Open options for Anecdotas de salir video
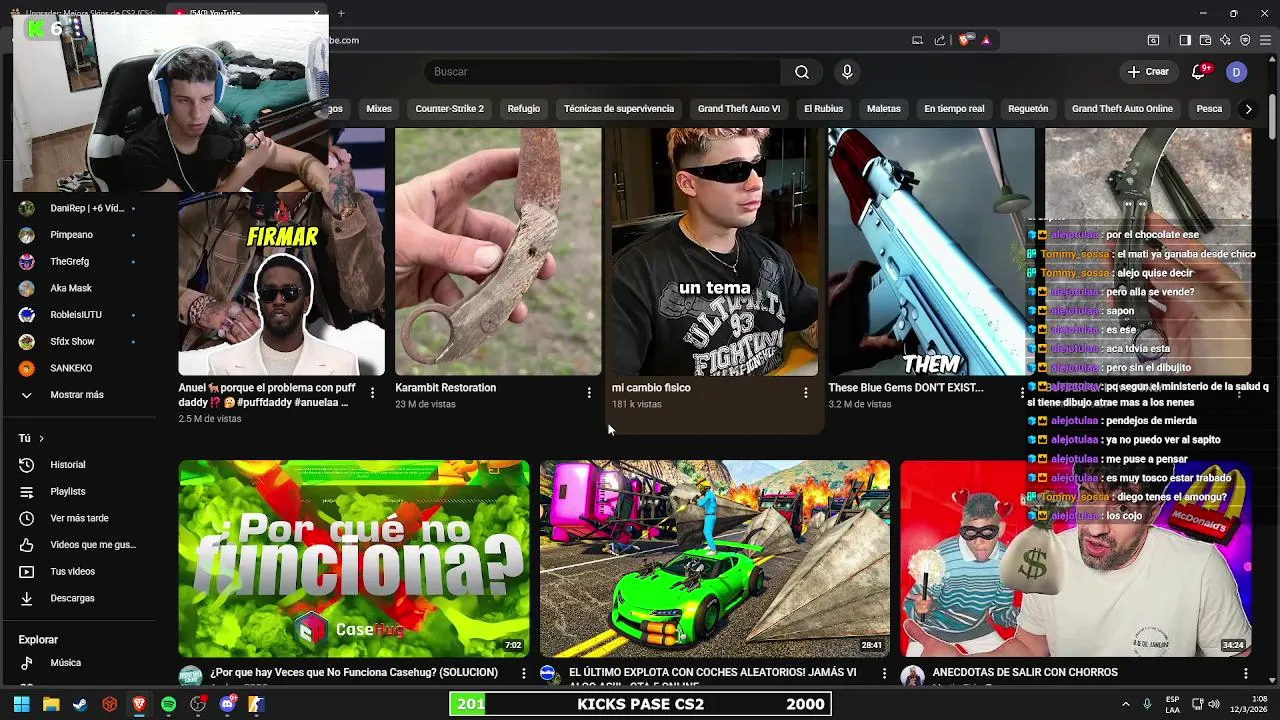This screenshot has height=720, width=1280. pyautogui.click(x=1245, y=674)
